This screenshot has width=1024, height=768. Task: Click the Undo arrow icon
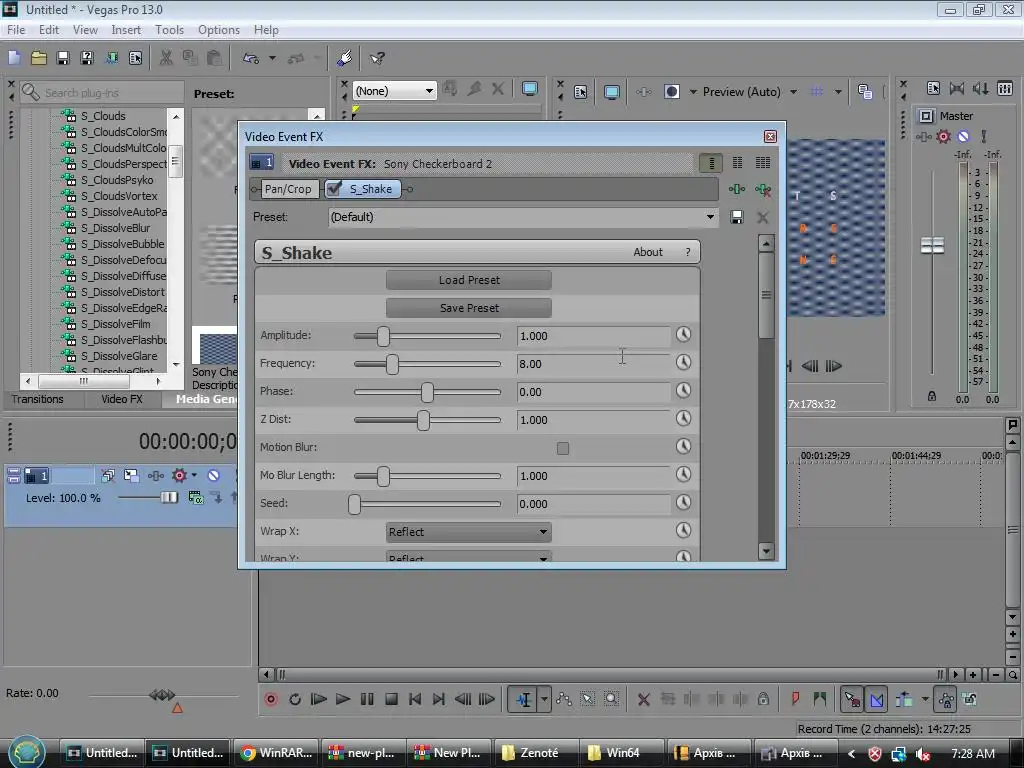point(251,58)
